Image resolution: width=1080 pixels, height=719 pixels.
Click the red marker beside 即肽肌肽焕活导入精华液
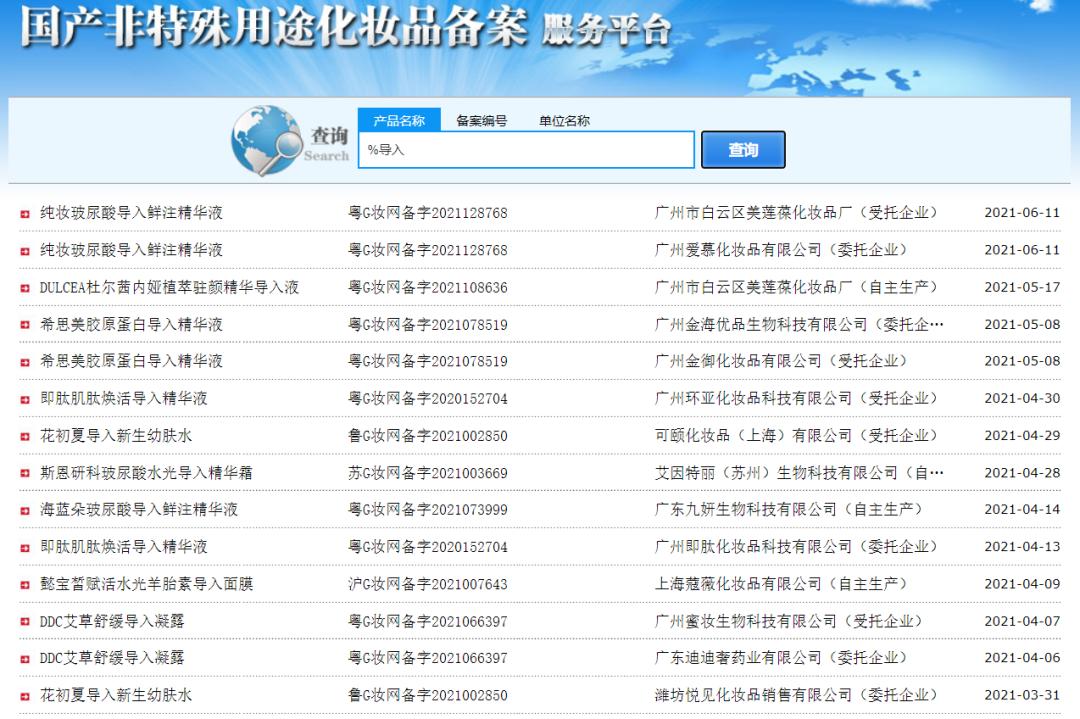coord(24,397)
